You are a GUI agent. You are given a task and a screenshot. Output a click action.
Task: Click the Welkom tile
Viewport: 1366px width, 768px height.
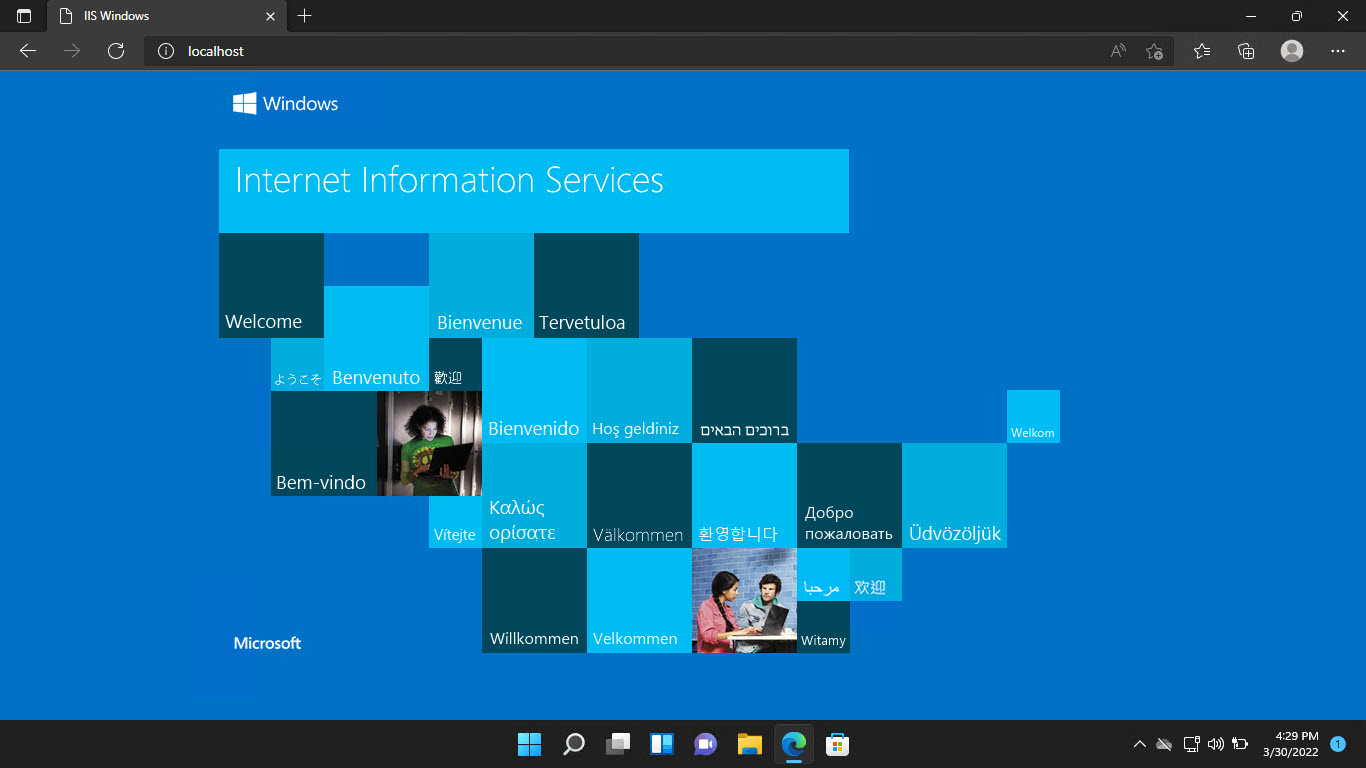pyautogui.click(x=1033, y=416)
